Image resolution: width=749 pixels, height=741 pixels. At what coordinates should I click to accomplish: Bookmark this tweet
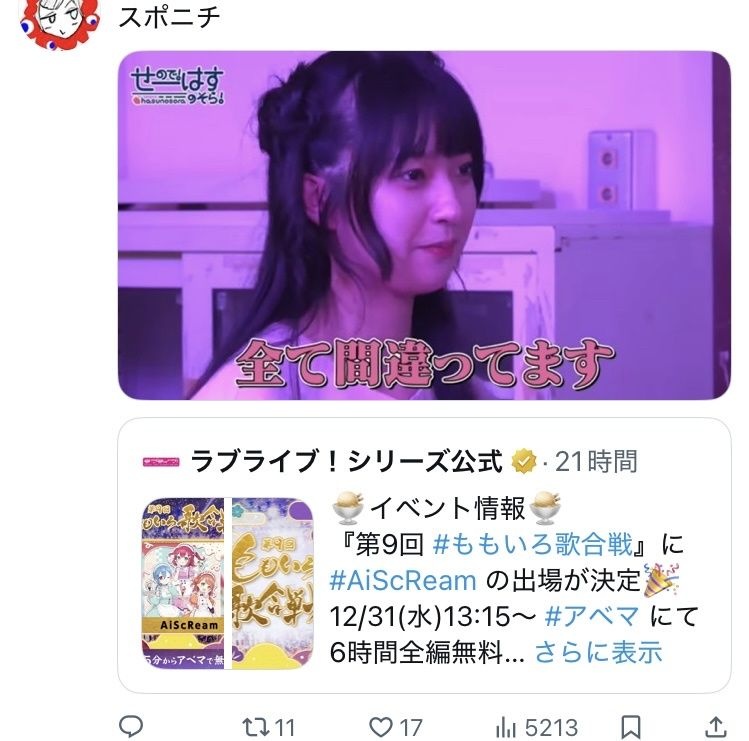coord(631,728)
